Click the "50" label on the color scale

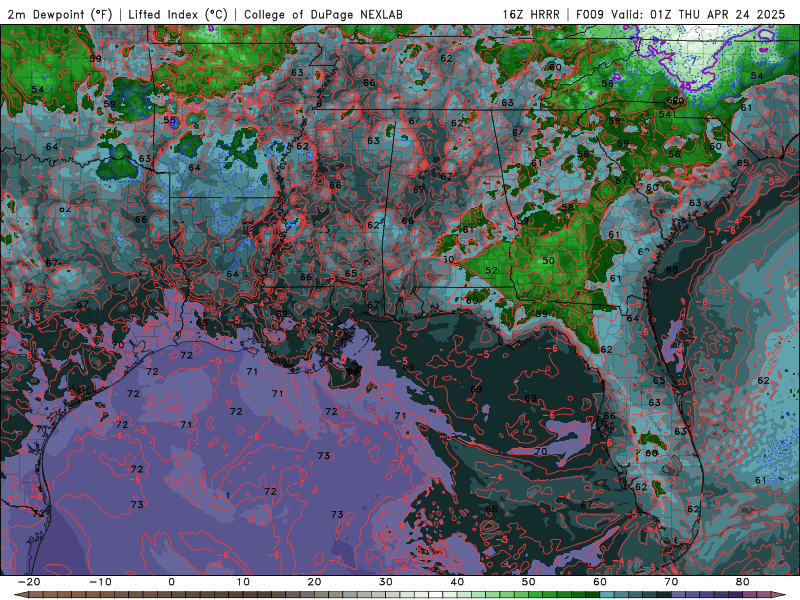tap(529, 582)
